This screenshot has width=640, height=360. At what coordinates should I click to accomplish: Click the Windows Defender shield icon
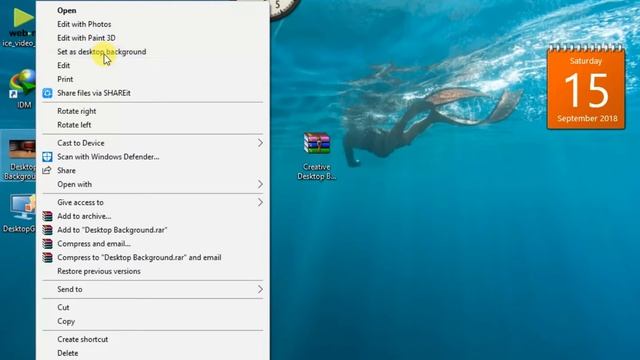(x=47, y=157)
